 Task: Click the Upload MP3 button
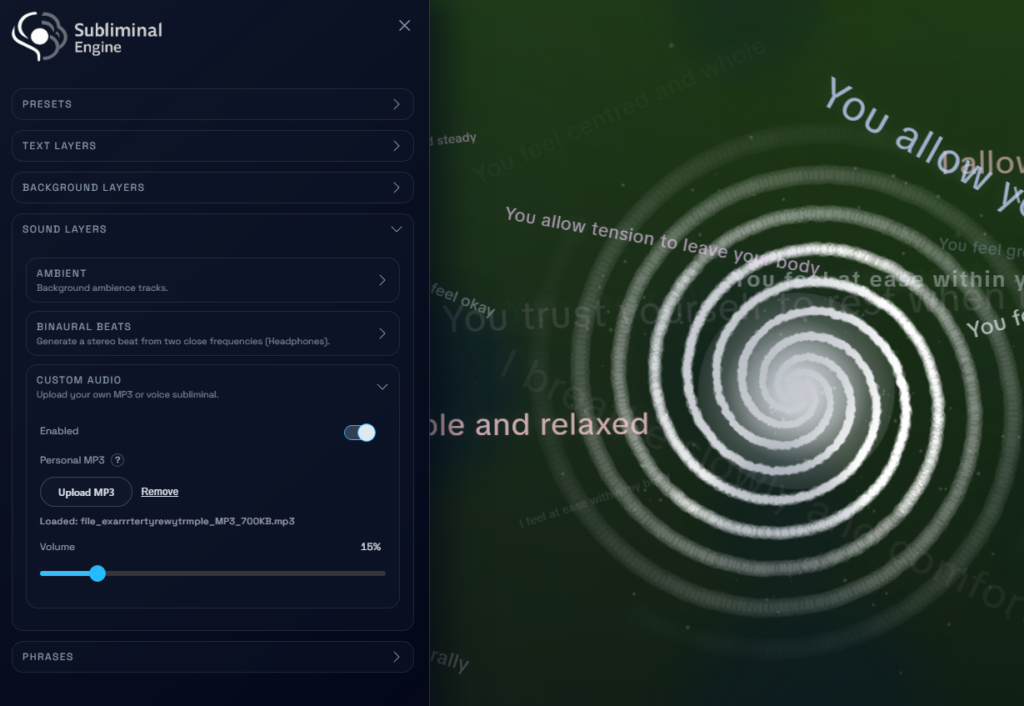(86, 492)
